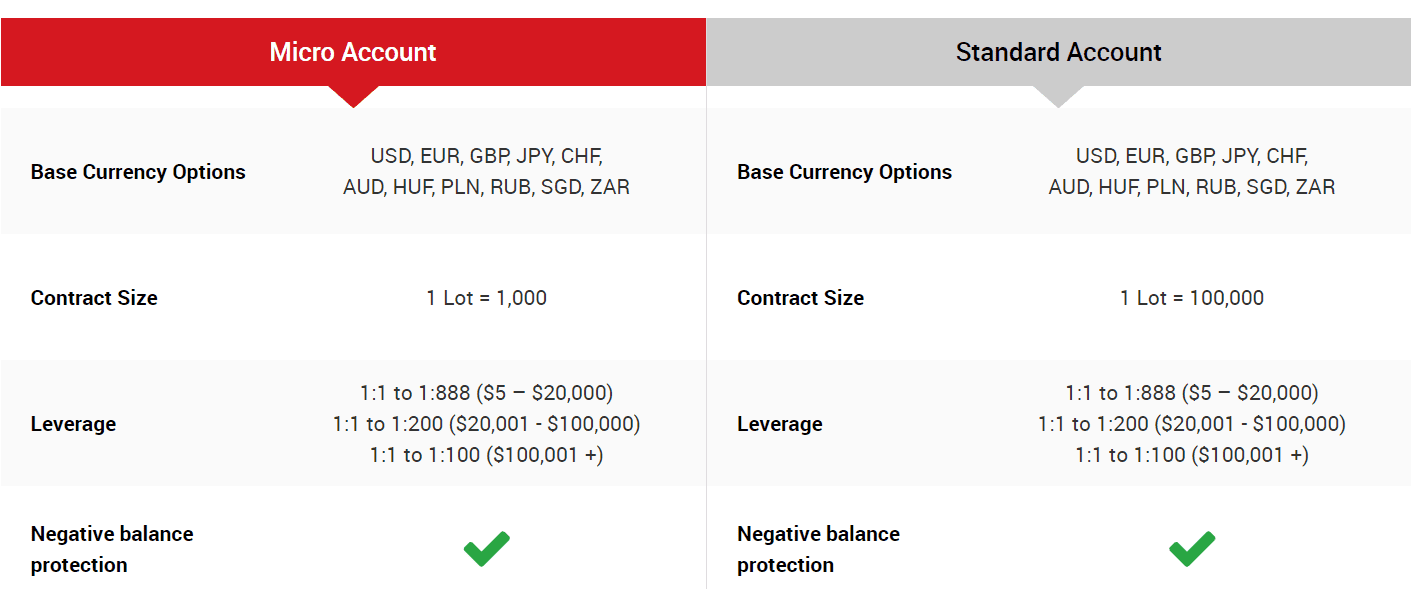The width and height of the screenshot is (1412, 589).
Task: Click the green checkmark under Standard Account
Action: tap(1192, 549)
